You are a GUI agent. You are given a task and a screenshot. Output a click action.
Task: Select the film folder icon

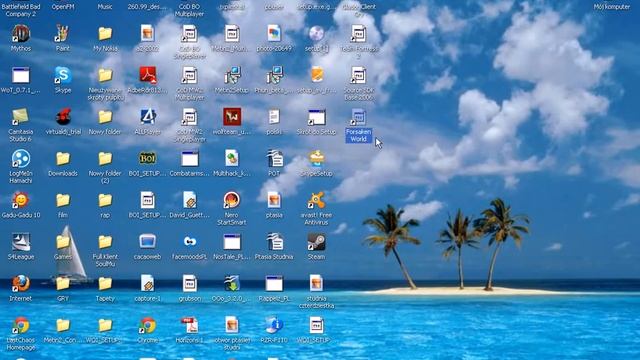[62, 200]
